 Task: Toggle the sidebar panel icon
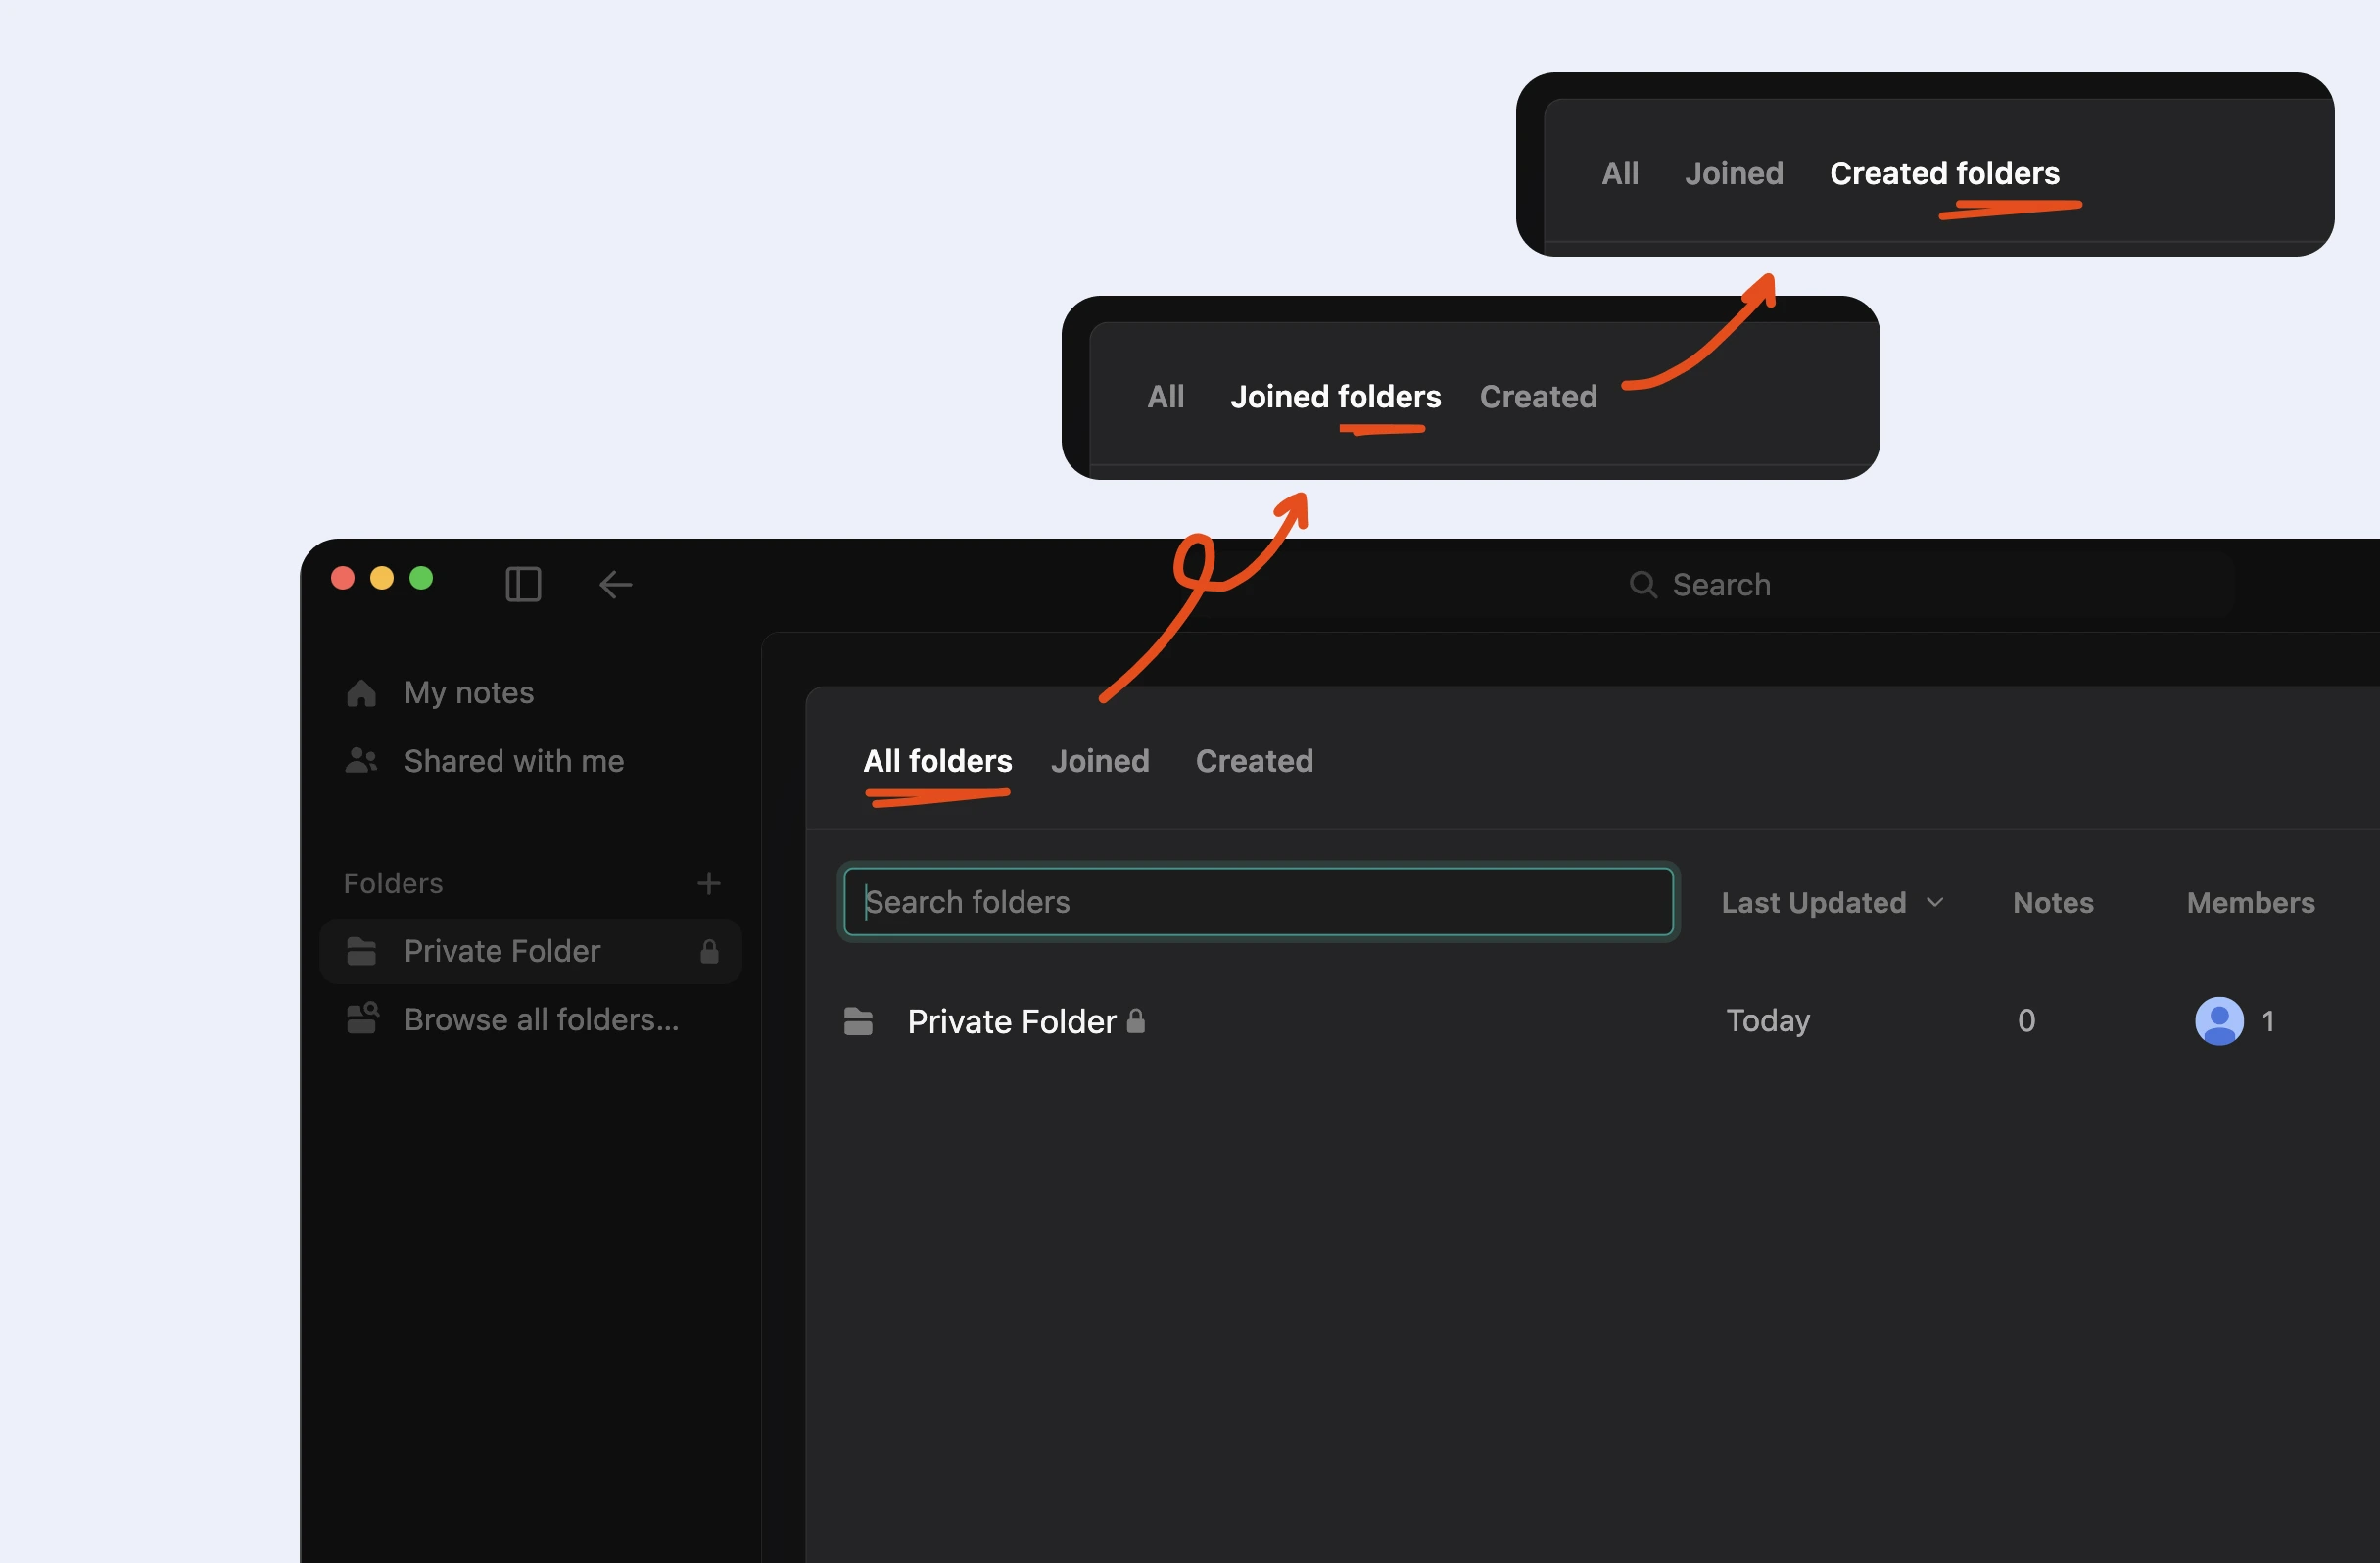point(523,584)
